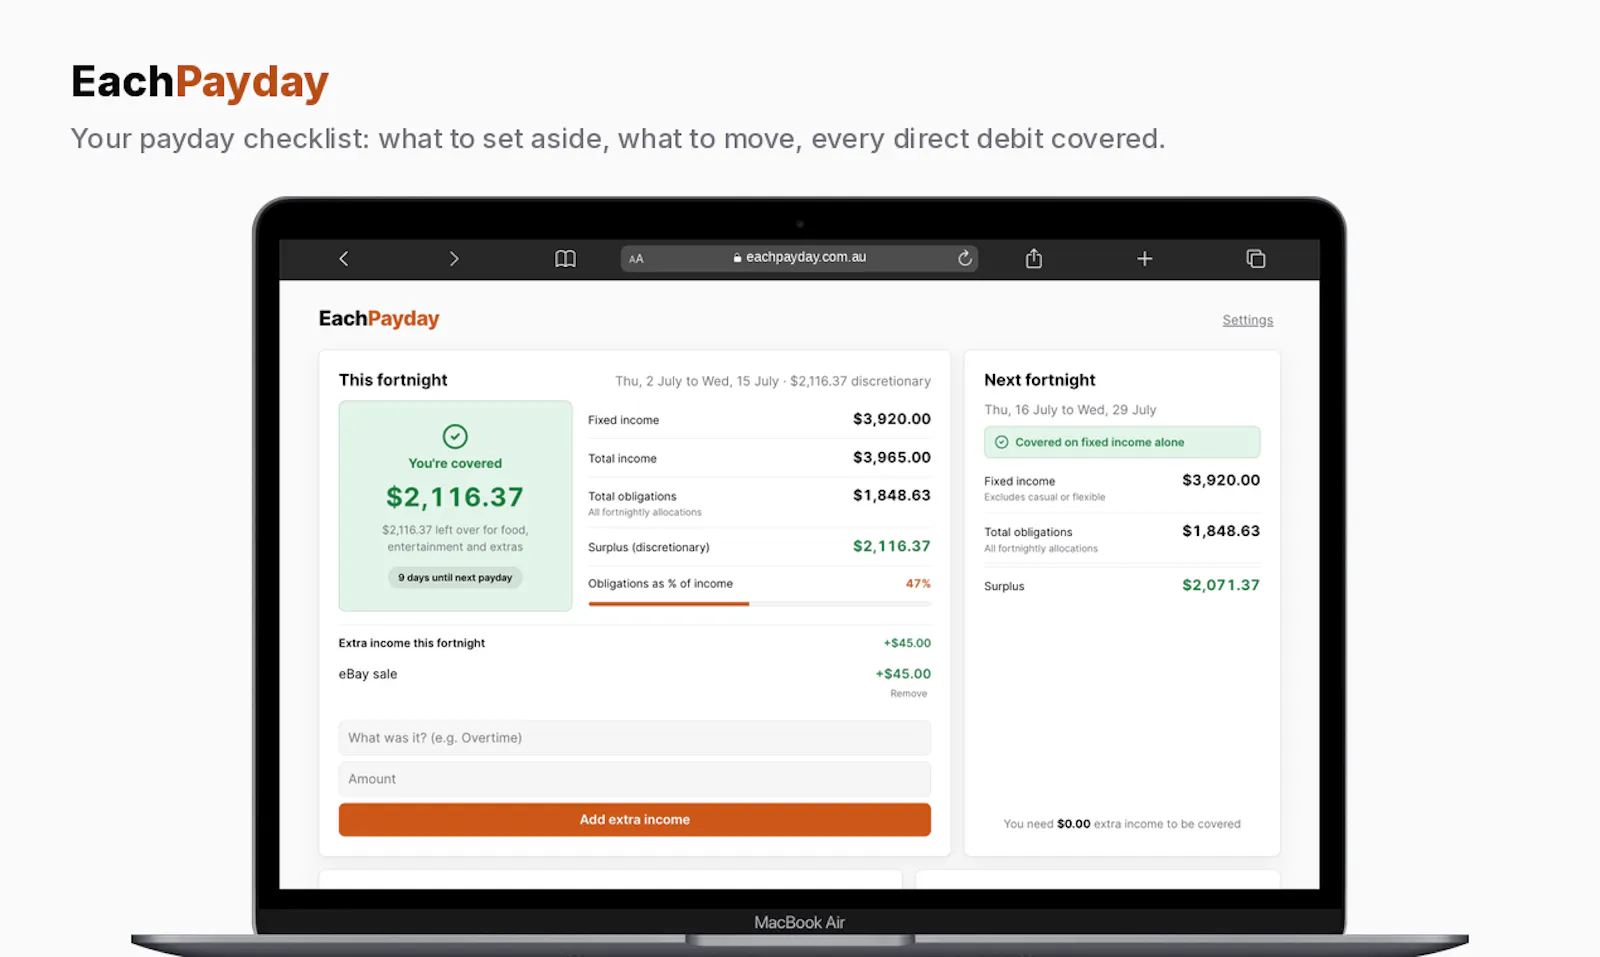Remove the eBay sale extra income
The image size is (1600, 957).
point(909,693)
